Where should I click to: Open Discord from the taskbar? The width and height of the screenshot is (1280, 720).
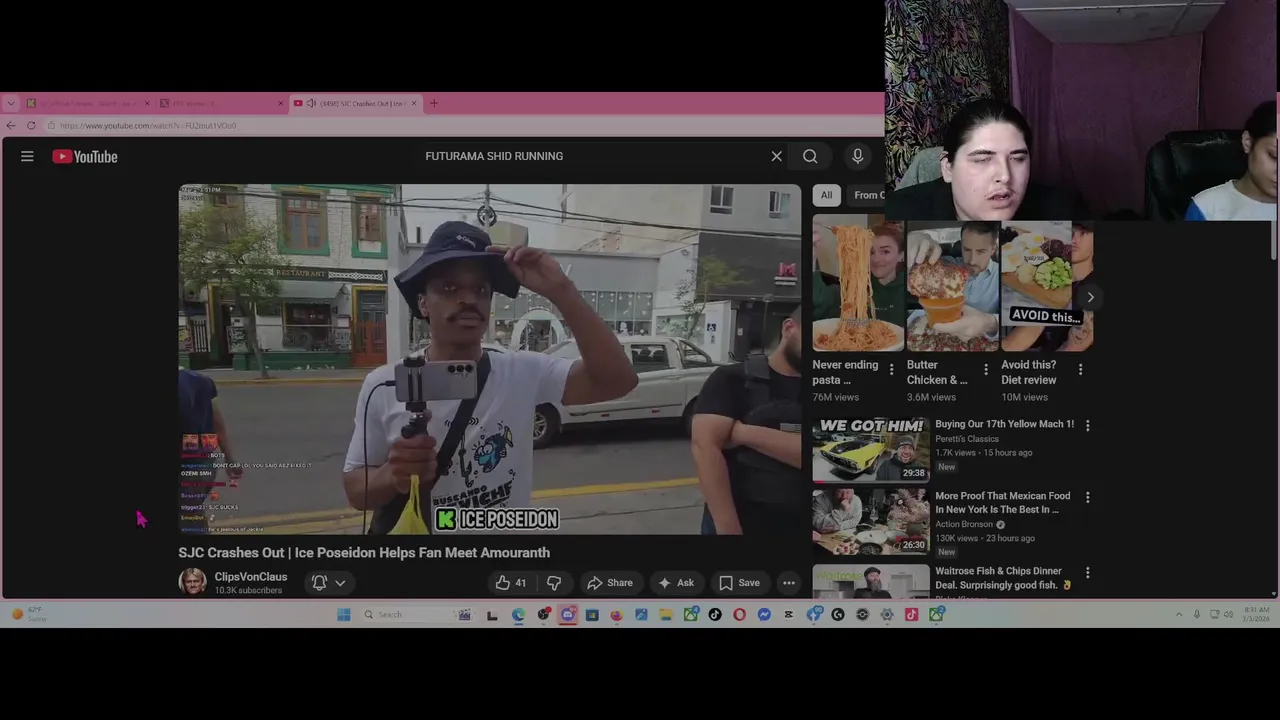569,614
